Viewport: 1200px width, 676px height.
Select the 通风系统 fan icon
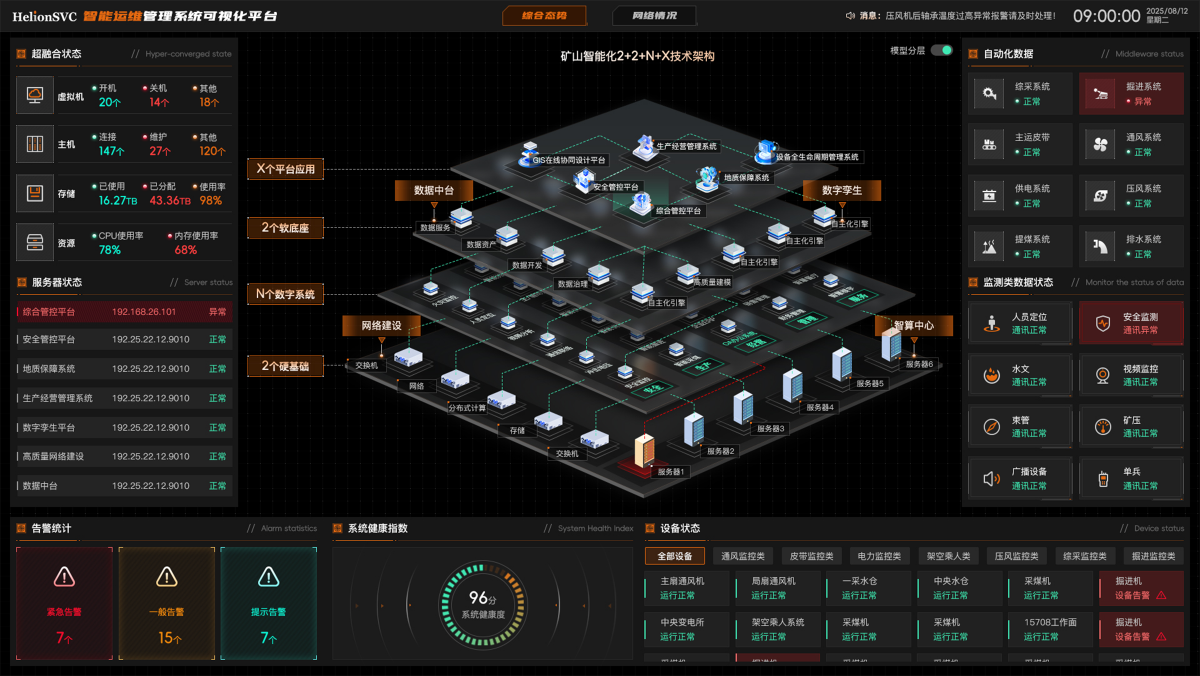click(x=1101, y=145)
